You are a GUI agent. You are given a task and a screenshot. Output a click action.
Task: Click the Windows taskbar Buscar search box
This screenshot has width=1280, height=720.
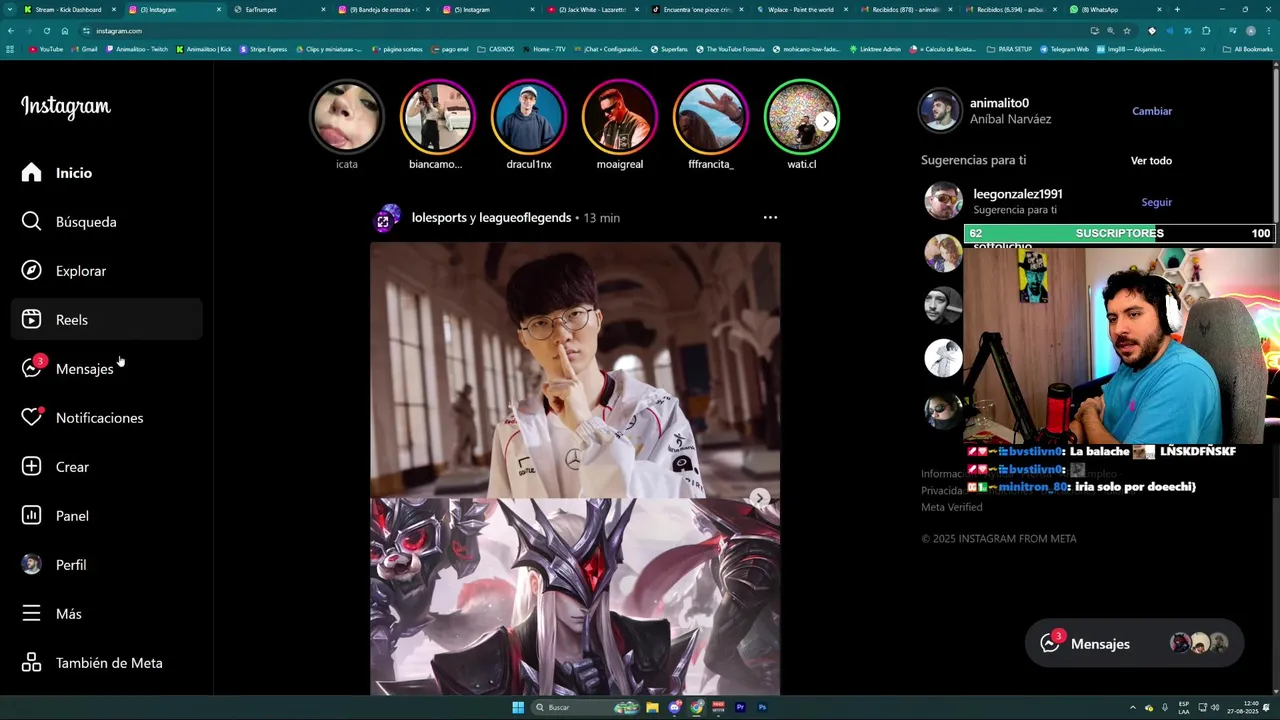585,707
